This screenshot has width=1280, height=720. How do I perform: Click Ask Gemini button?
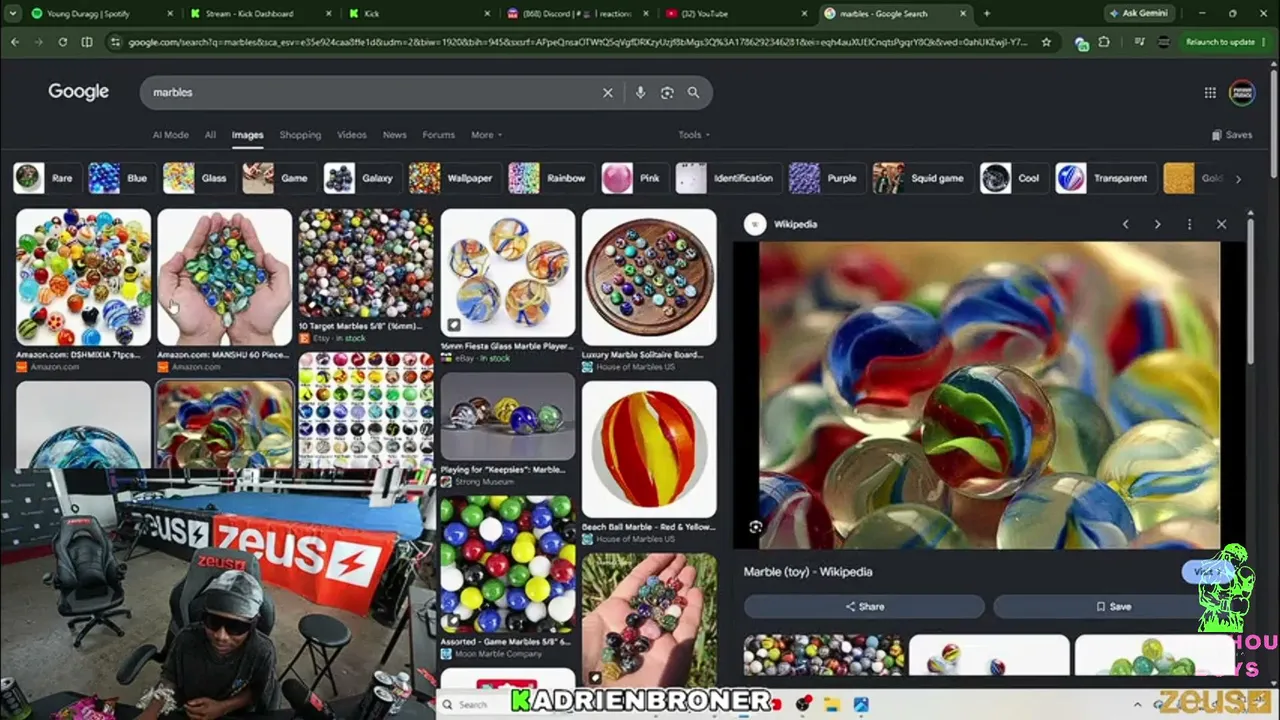[x=1139, y=14]
